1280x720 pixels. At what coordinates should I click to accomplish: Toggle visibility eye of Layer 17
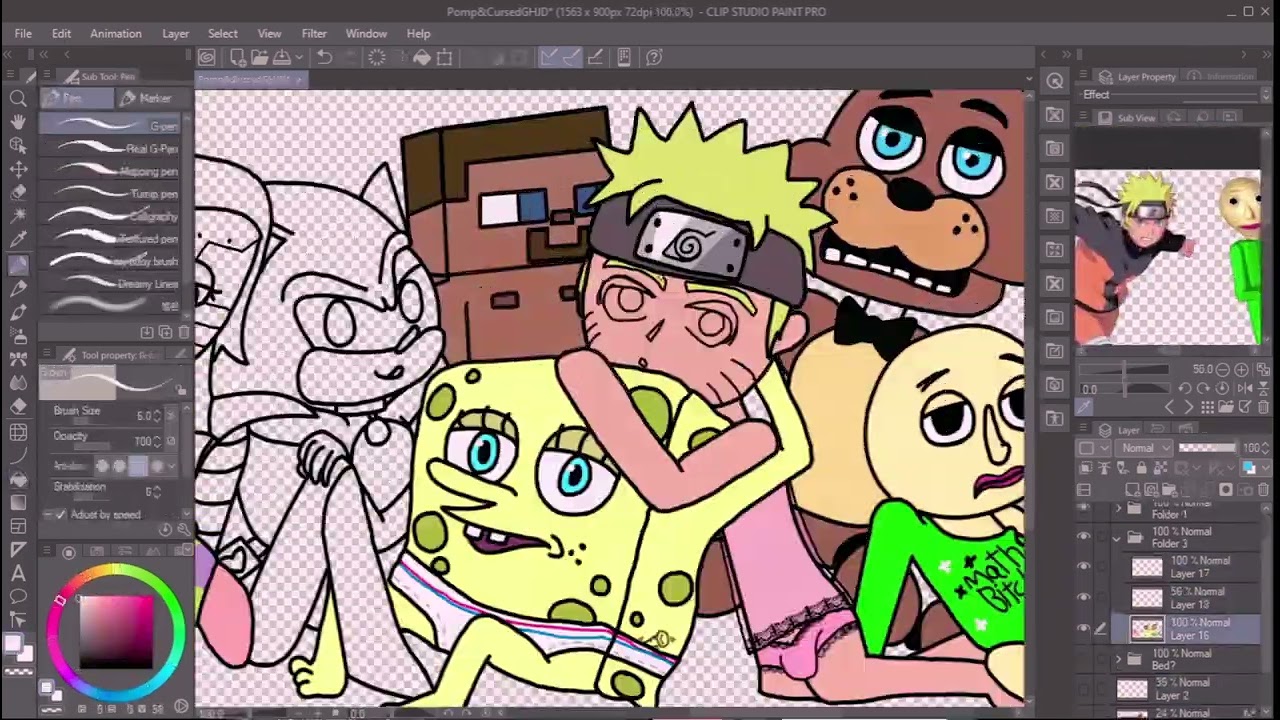pos(1084,567)
